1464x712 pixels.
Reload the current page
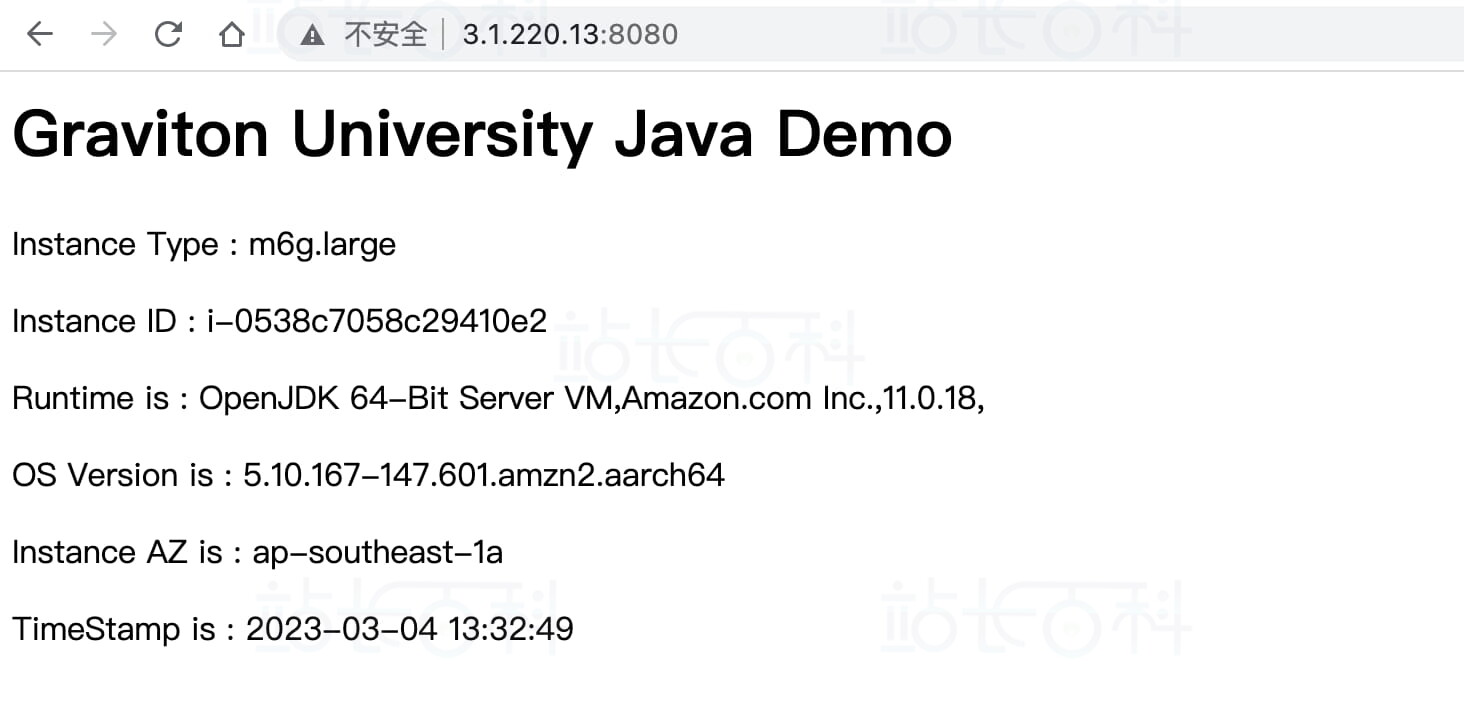pyautogui.click(x=167, y=35)
